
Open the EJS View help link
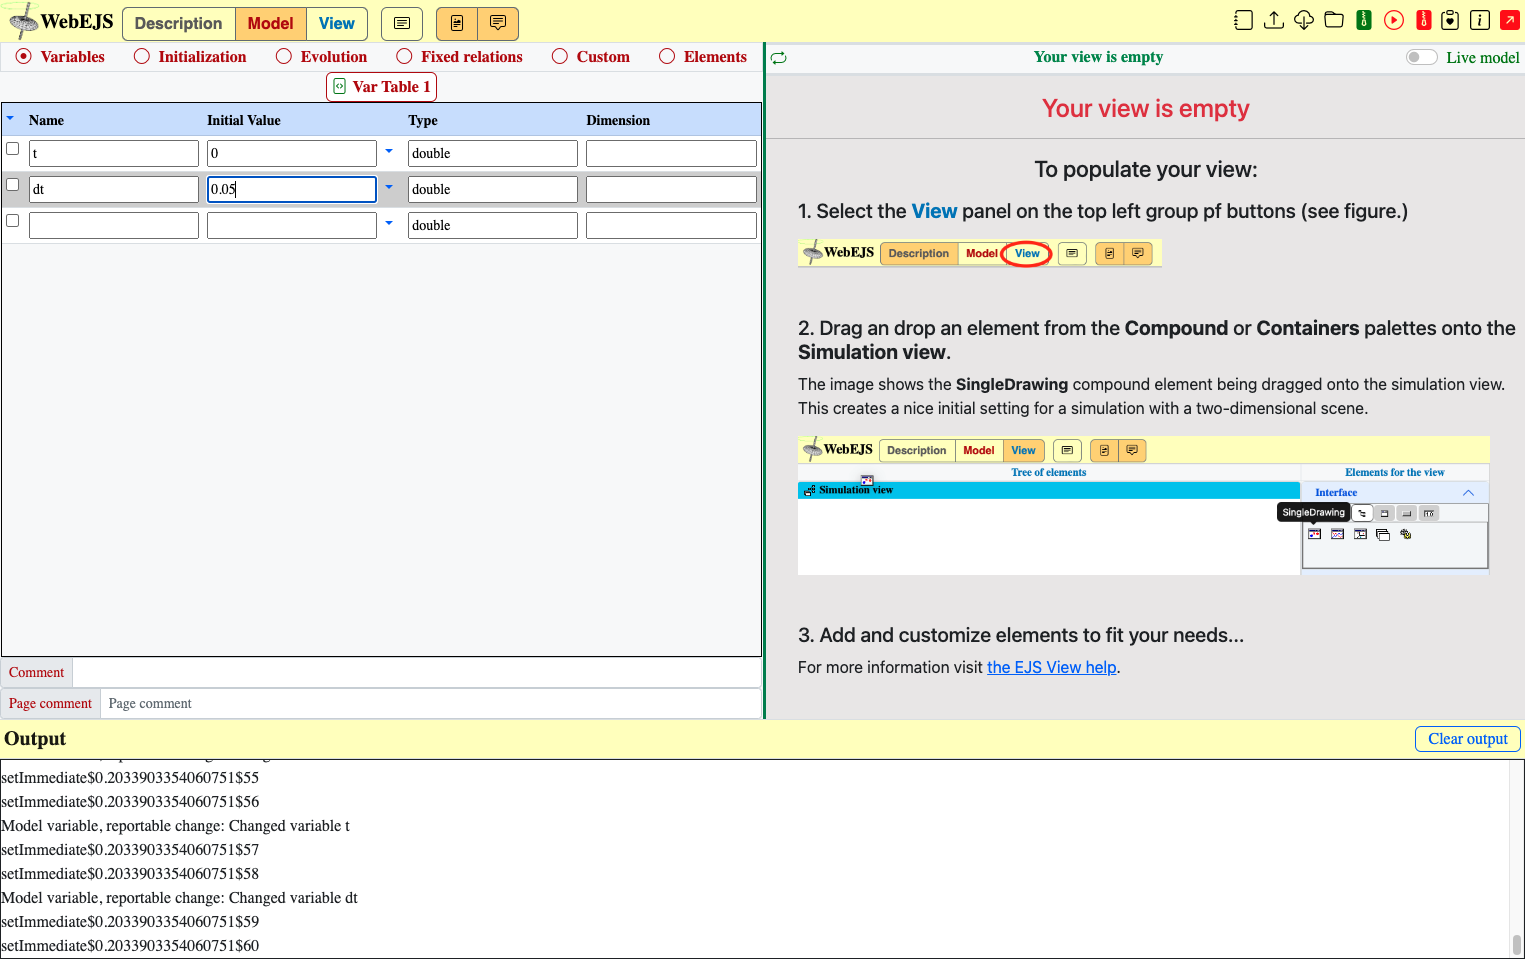pos(1052,667)
